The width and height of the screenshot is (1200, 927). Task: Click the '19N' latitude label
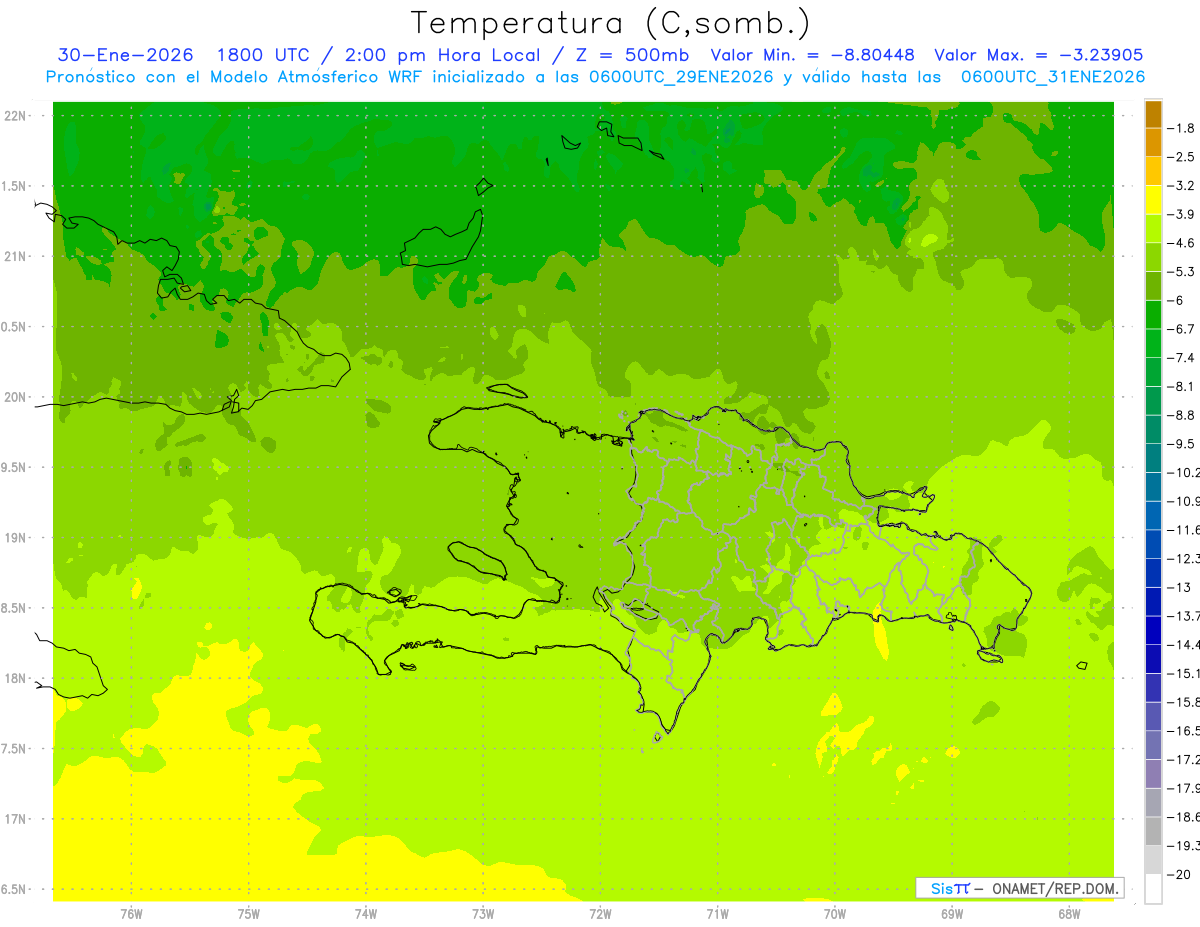point(14,538)
